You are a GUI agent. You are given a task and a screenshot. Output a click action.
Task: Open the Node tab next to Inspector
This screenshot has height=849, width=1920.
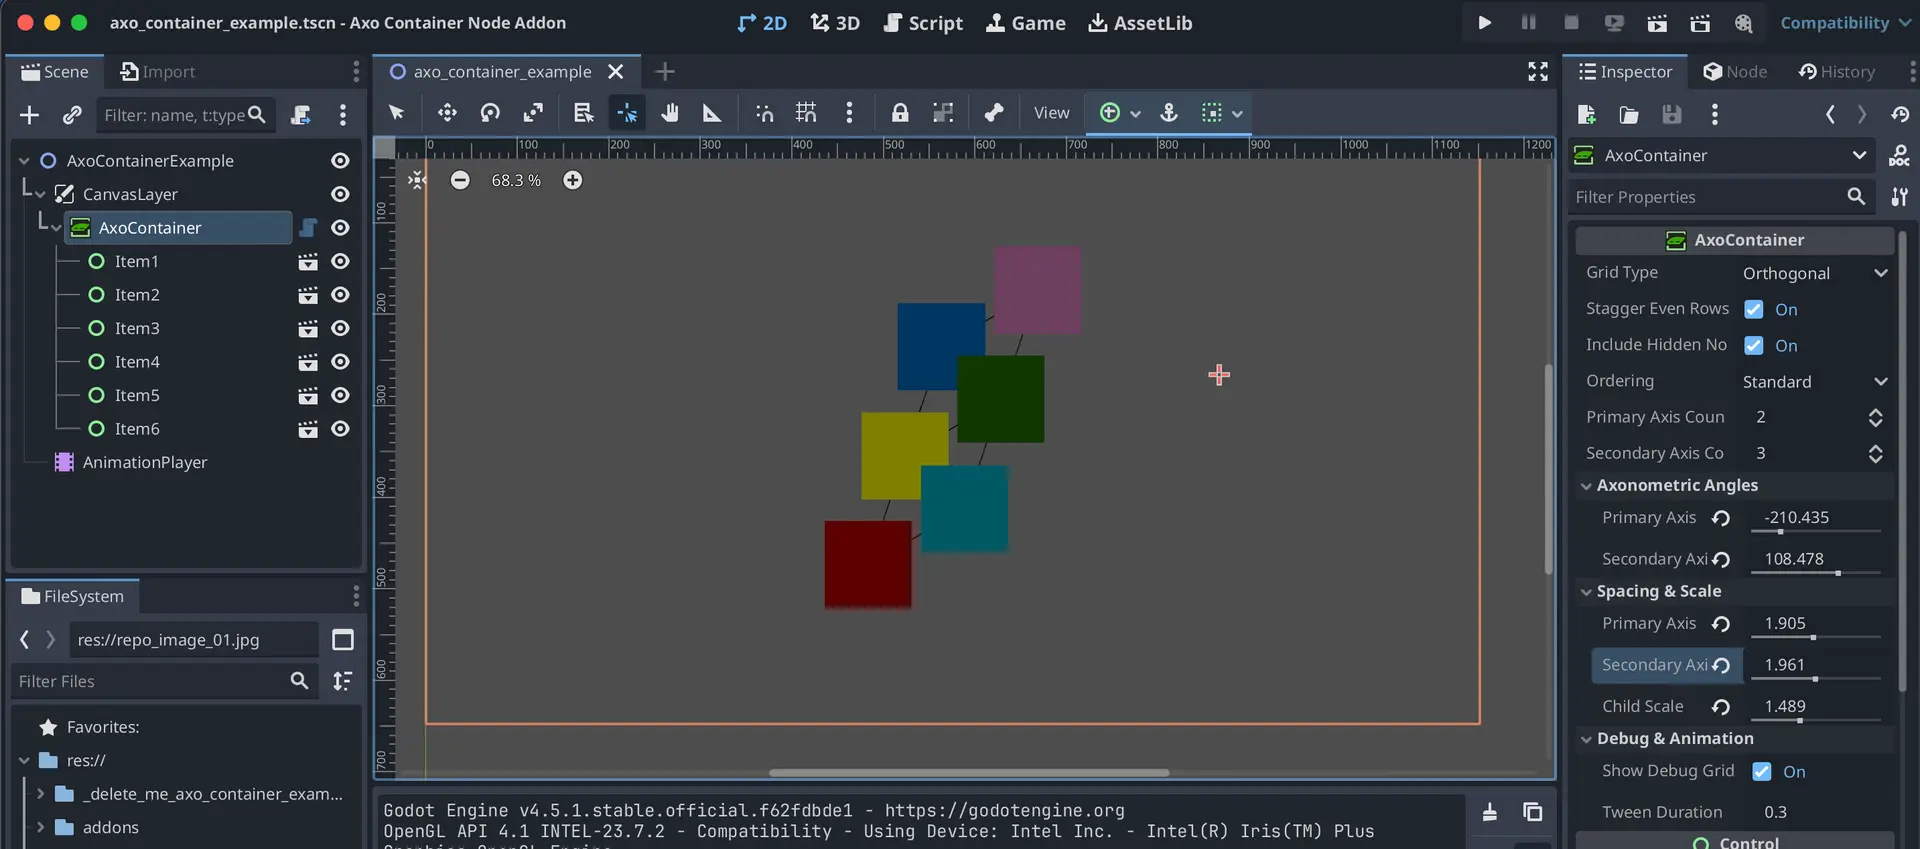tap(1735, 71)
